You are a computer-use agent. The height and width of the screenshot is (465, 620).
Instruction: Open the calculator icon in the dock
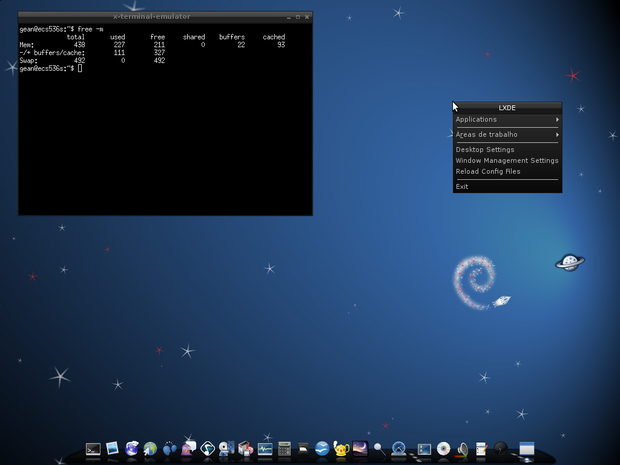[x=284, y=450]
